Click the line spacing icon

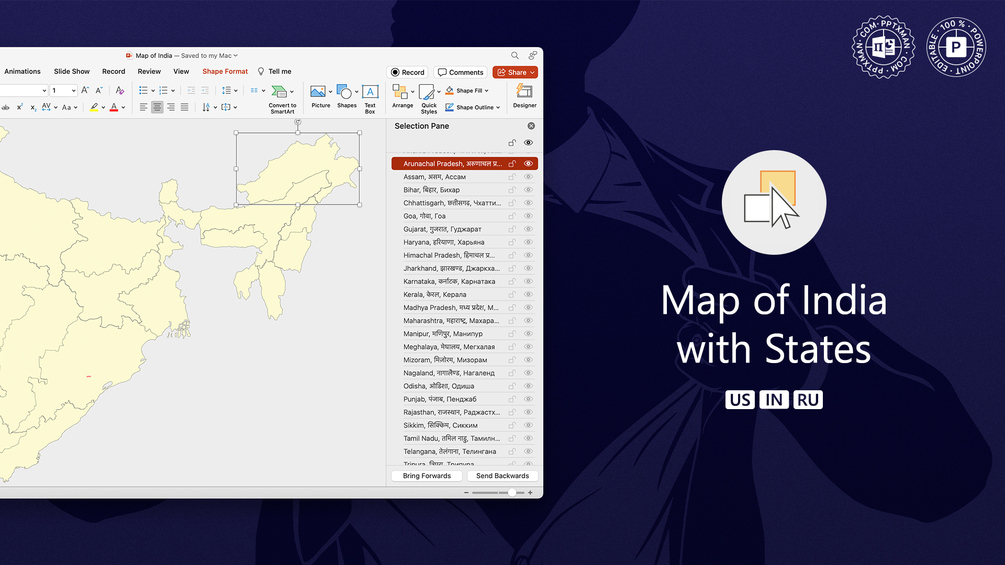(x=226, y=90)
